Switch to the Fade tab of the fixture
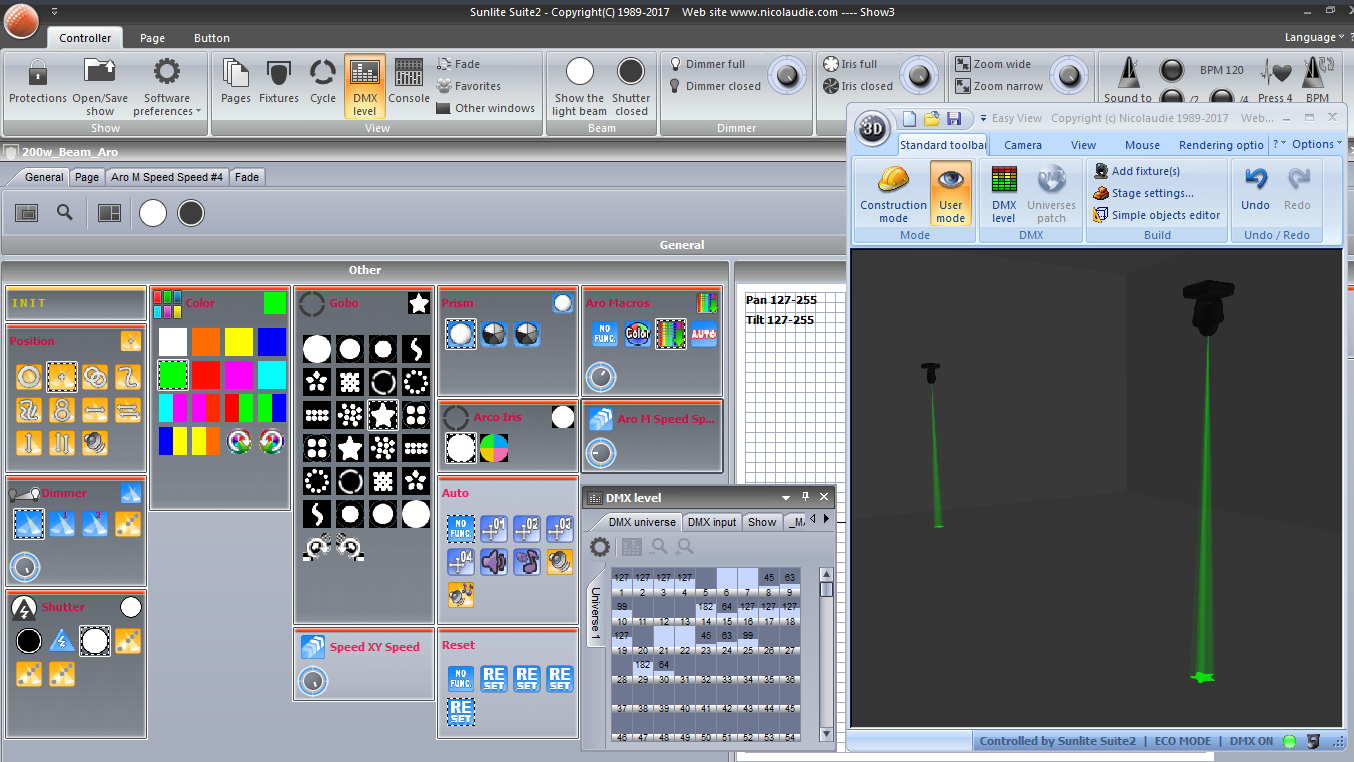Image resolution: width=1354 pixels, height=762 pixels. point(247,177)
